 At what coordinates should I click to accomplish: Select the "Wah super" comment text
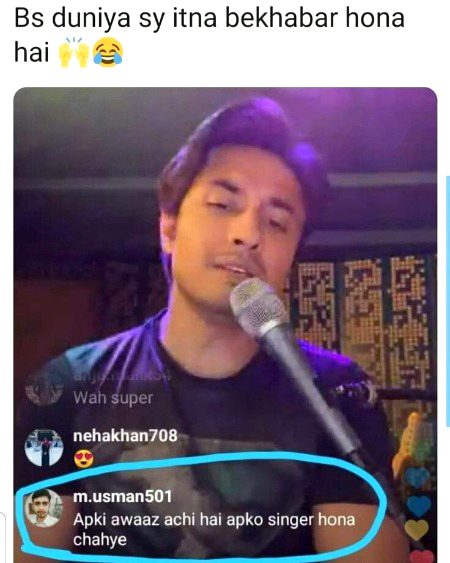[113, 398]
